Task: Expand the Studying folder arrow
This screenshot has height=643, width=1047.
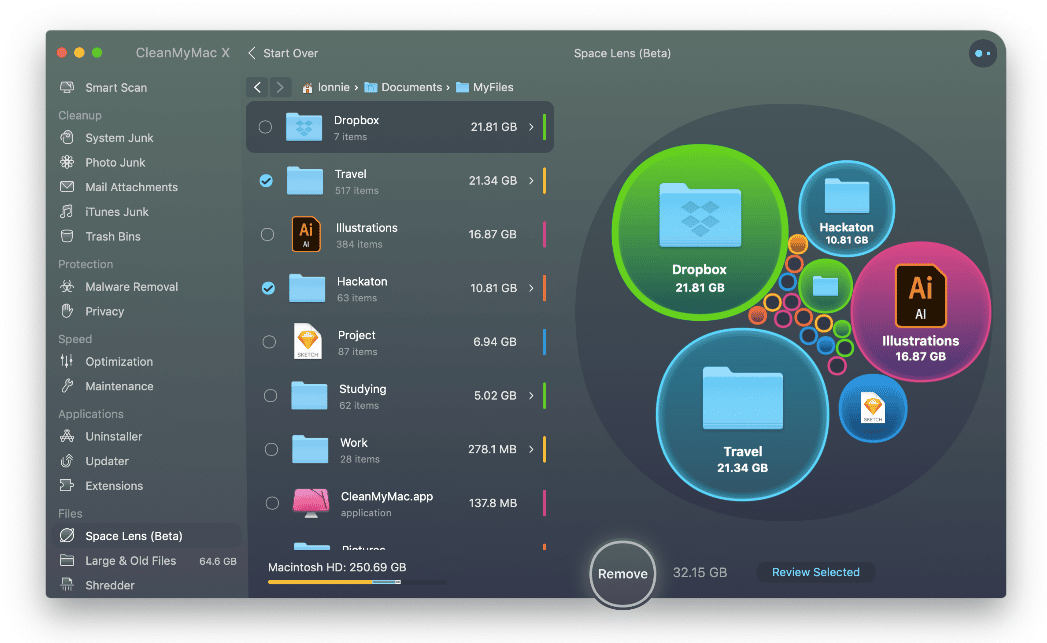Action: (531, 396)
